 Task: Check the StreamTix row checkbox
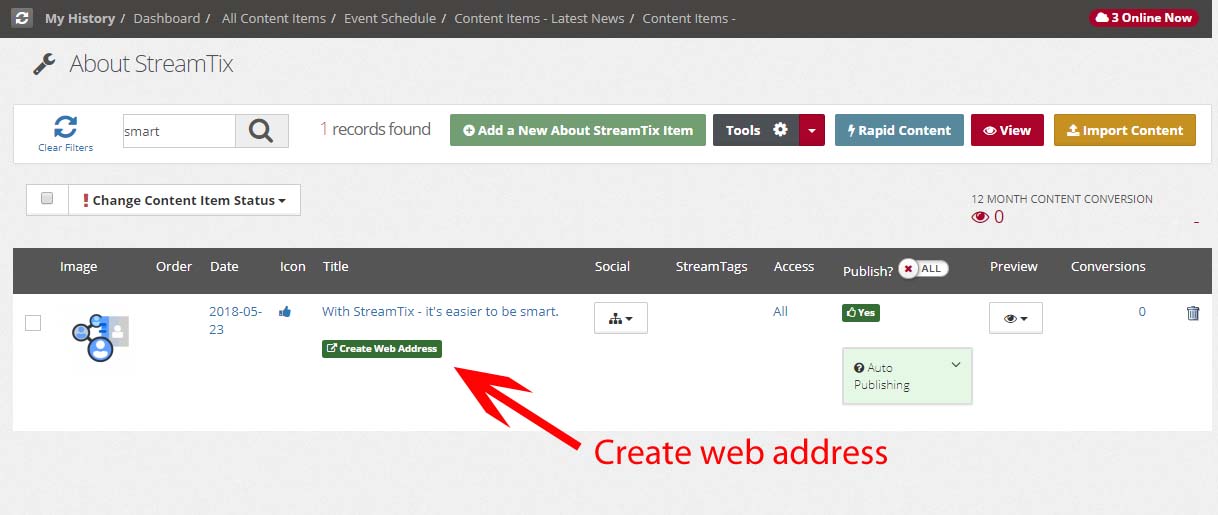pos(33,322)
